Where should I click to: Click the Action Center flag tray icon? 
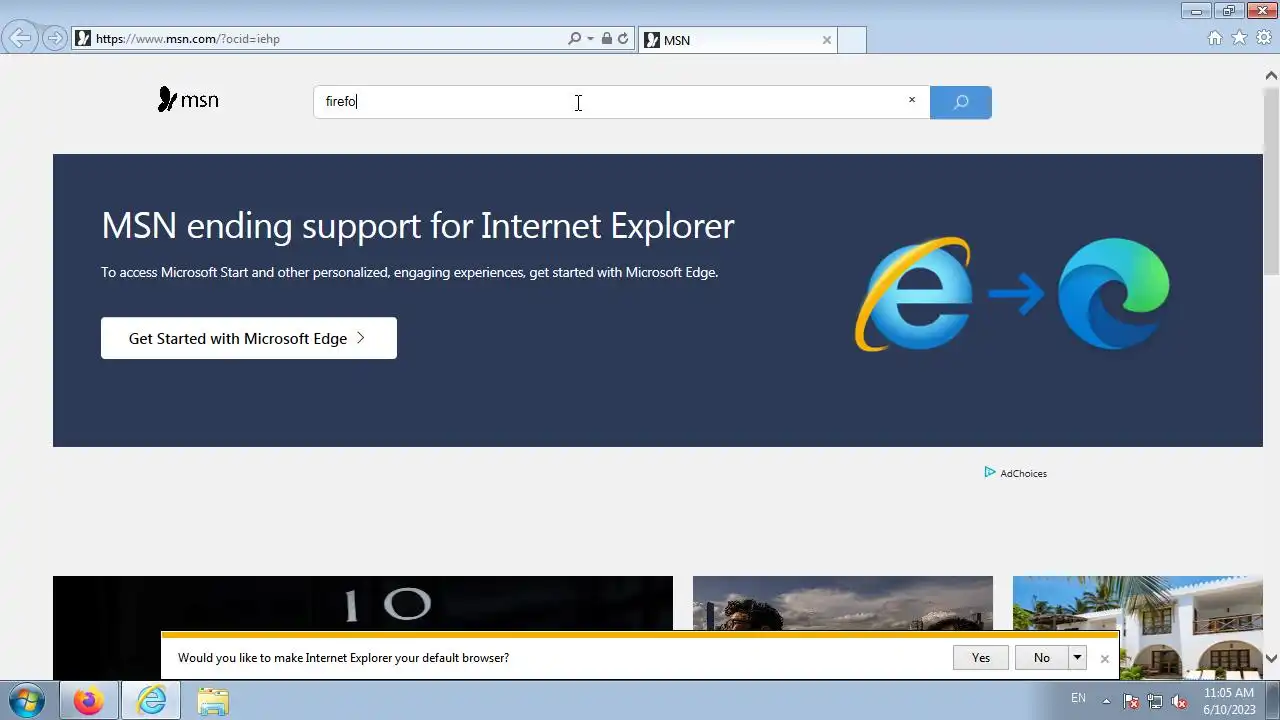[x=1131, y=701]
